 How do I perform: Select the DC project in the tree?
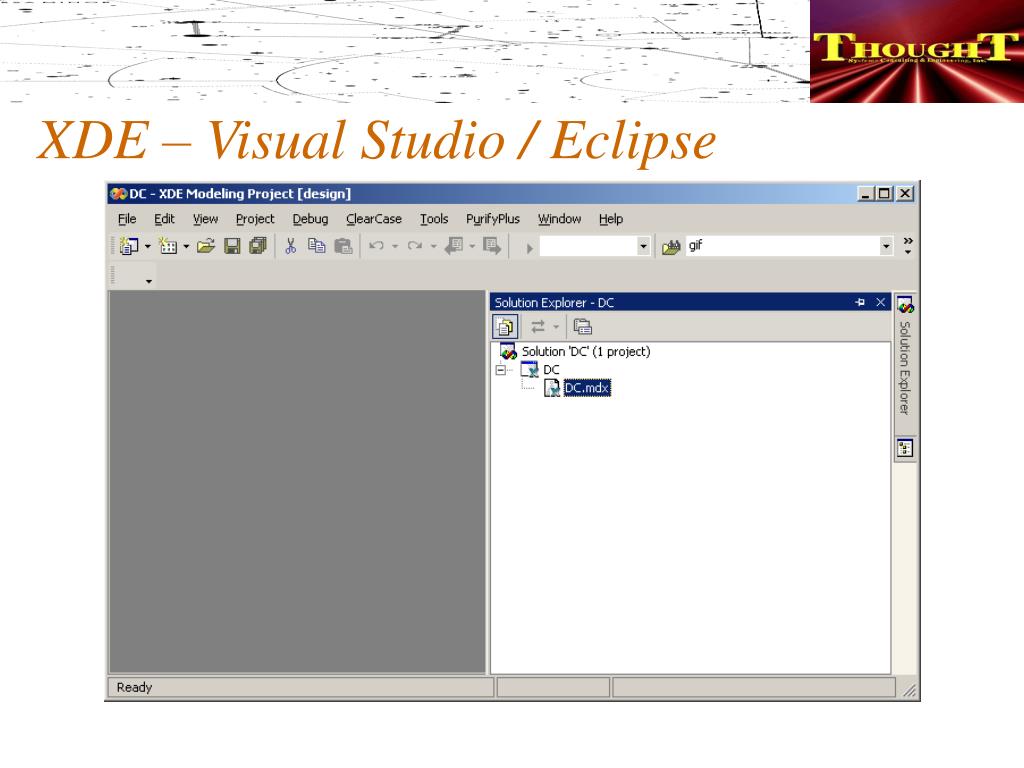(551, 370)
